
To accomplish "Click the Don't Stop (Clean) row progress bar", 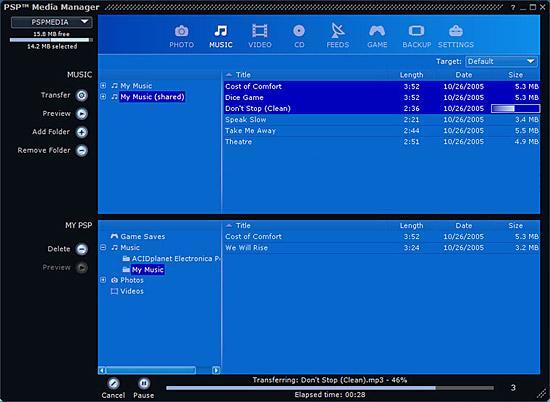I will (x=515, y=108).
